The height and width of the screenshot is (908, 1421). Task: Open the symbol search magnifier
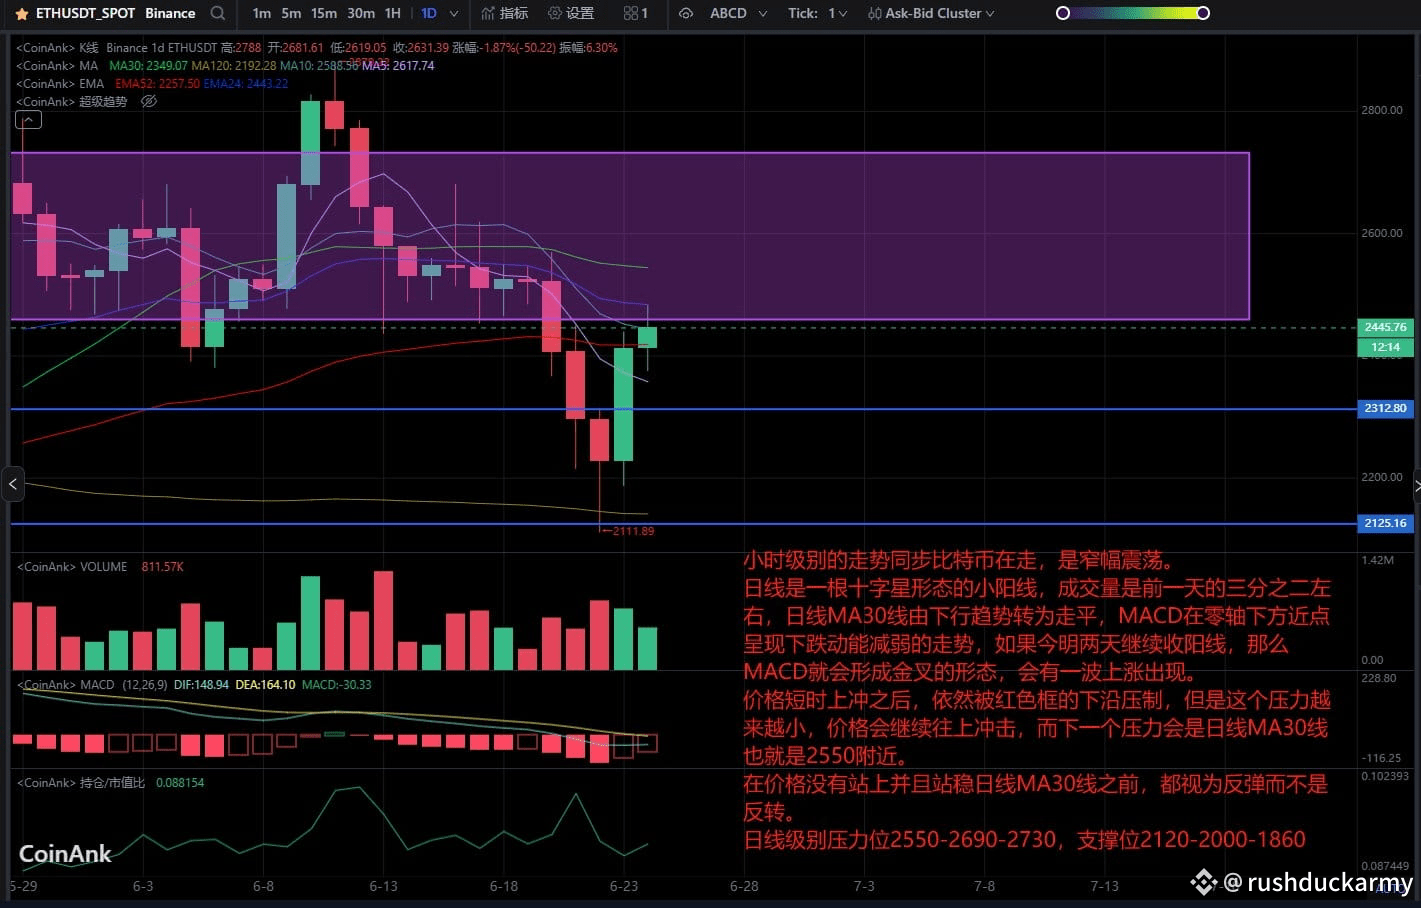(x=217, y=13)
